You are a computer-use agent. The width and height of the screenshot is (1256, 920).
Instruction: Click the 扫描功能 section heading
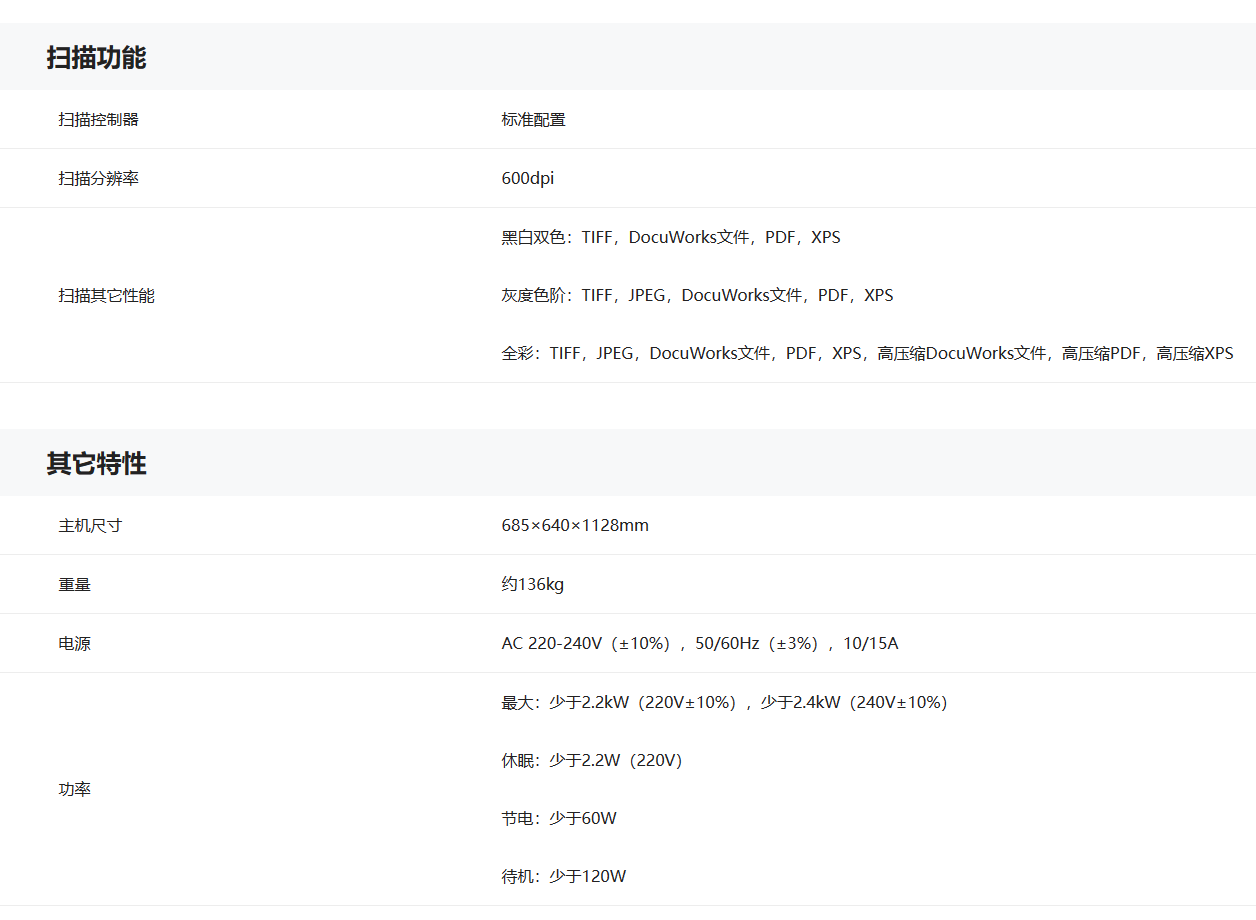pos(96,58)
